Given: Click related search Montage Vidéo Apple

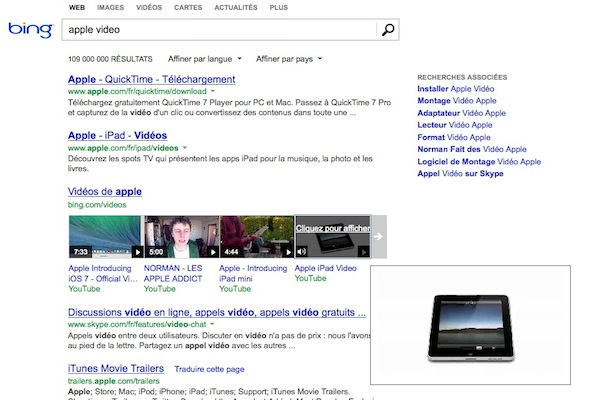Looking at the screenshot, I should [x=457, y=101].
